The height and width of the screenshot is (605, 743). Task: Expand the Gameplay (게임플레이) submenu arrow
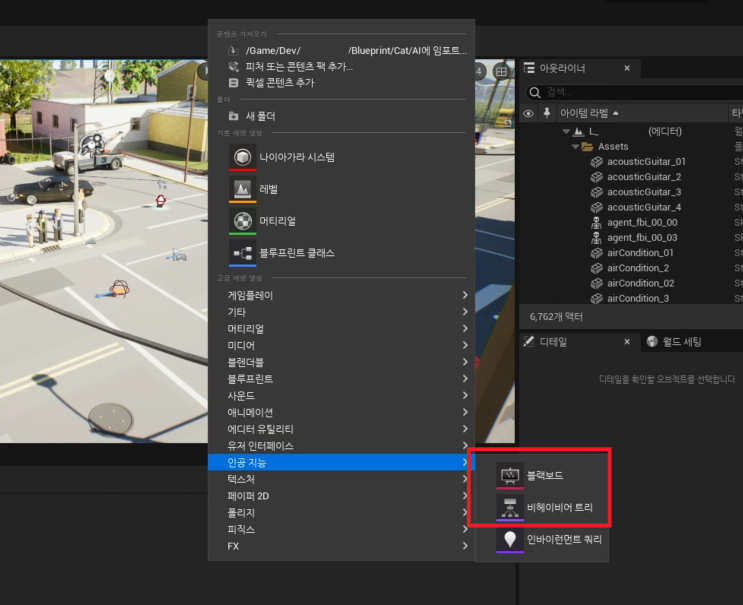(x=465, y=295)
